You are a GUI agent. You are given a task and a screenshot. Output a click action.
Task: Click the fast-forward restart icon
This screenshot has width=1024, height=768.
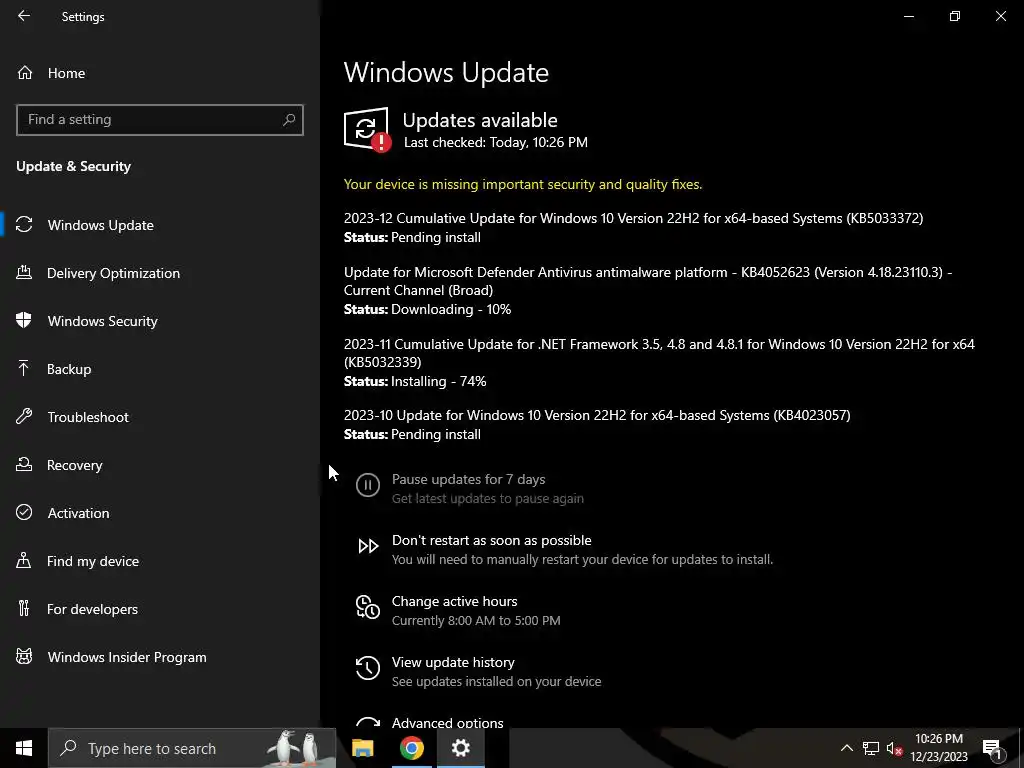point(368,546)
